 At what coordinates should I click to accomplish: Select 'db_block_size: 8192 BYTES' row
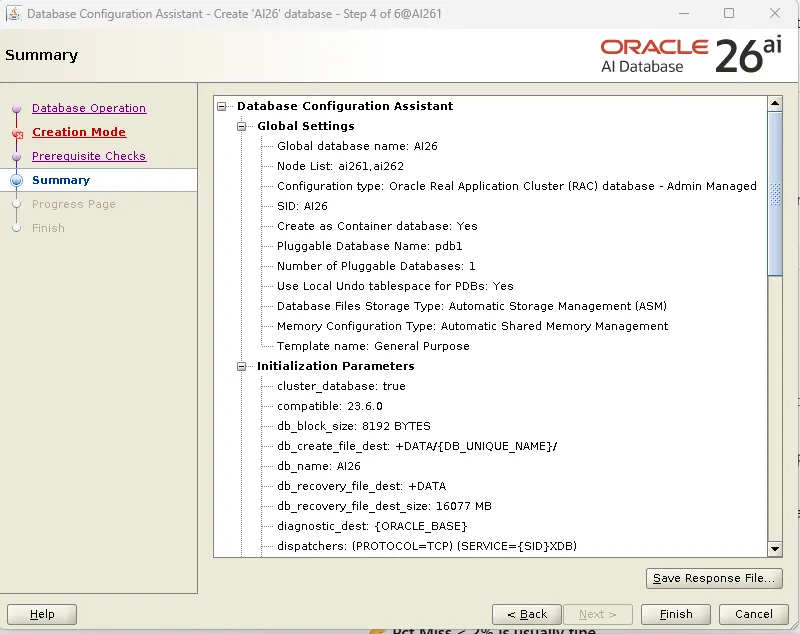click(354, 426)
